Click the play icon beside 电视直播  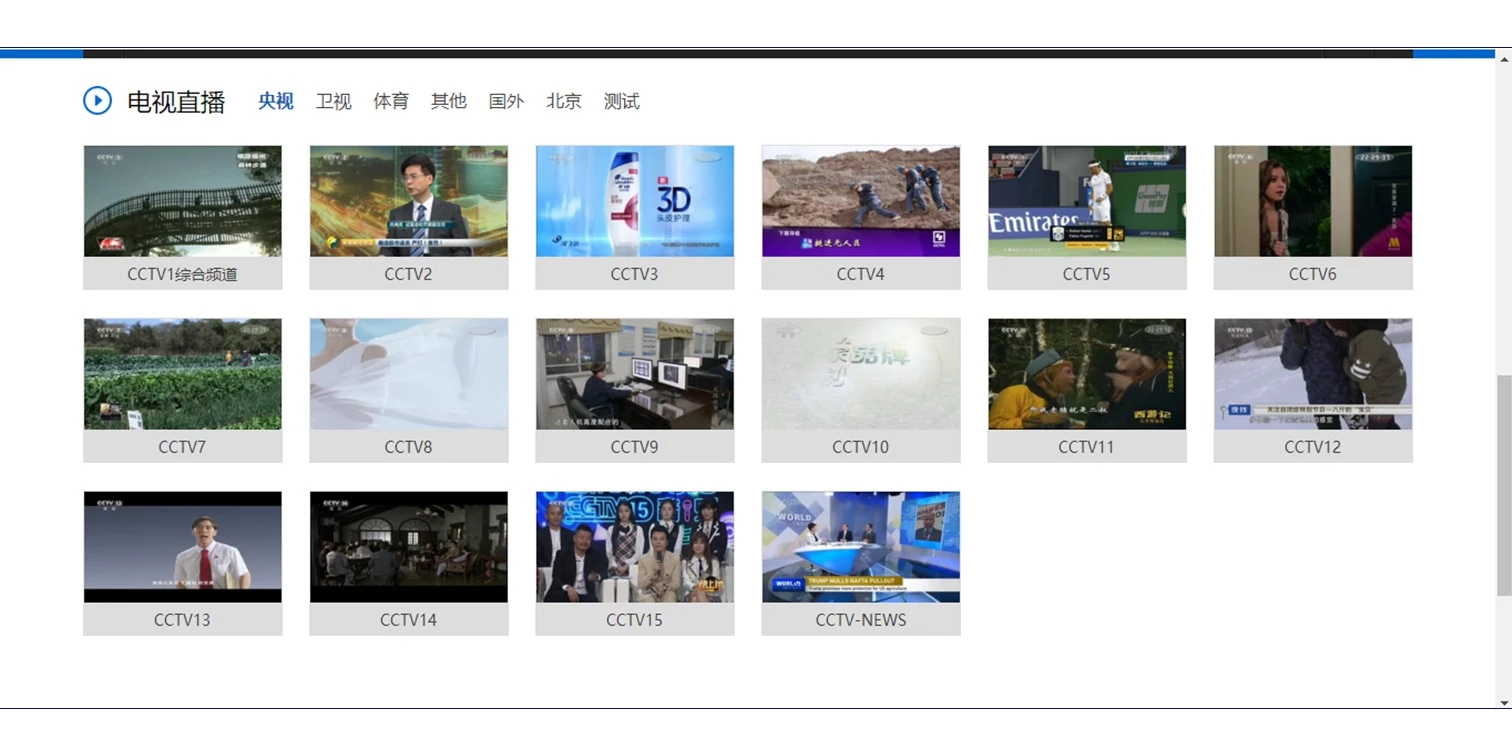[x=97, y=101]
